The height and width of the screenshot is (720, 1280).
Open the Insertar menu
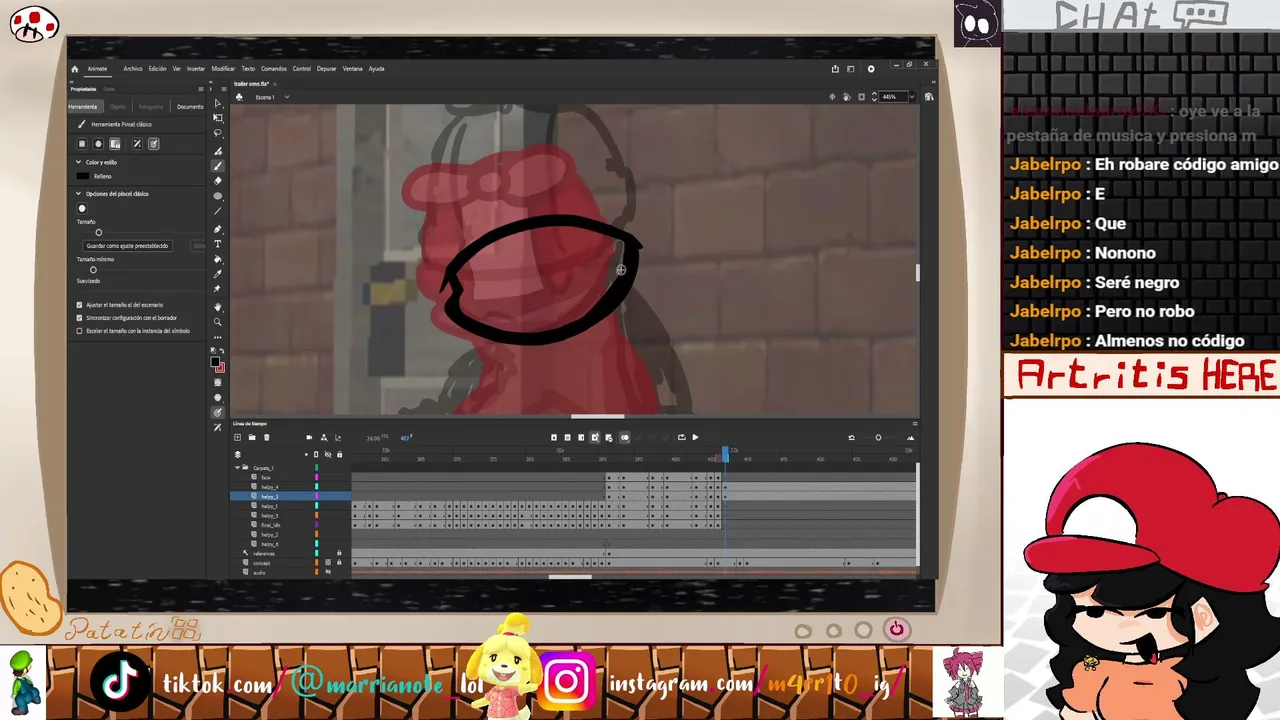(196, 69)
